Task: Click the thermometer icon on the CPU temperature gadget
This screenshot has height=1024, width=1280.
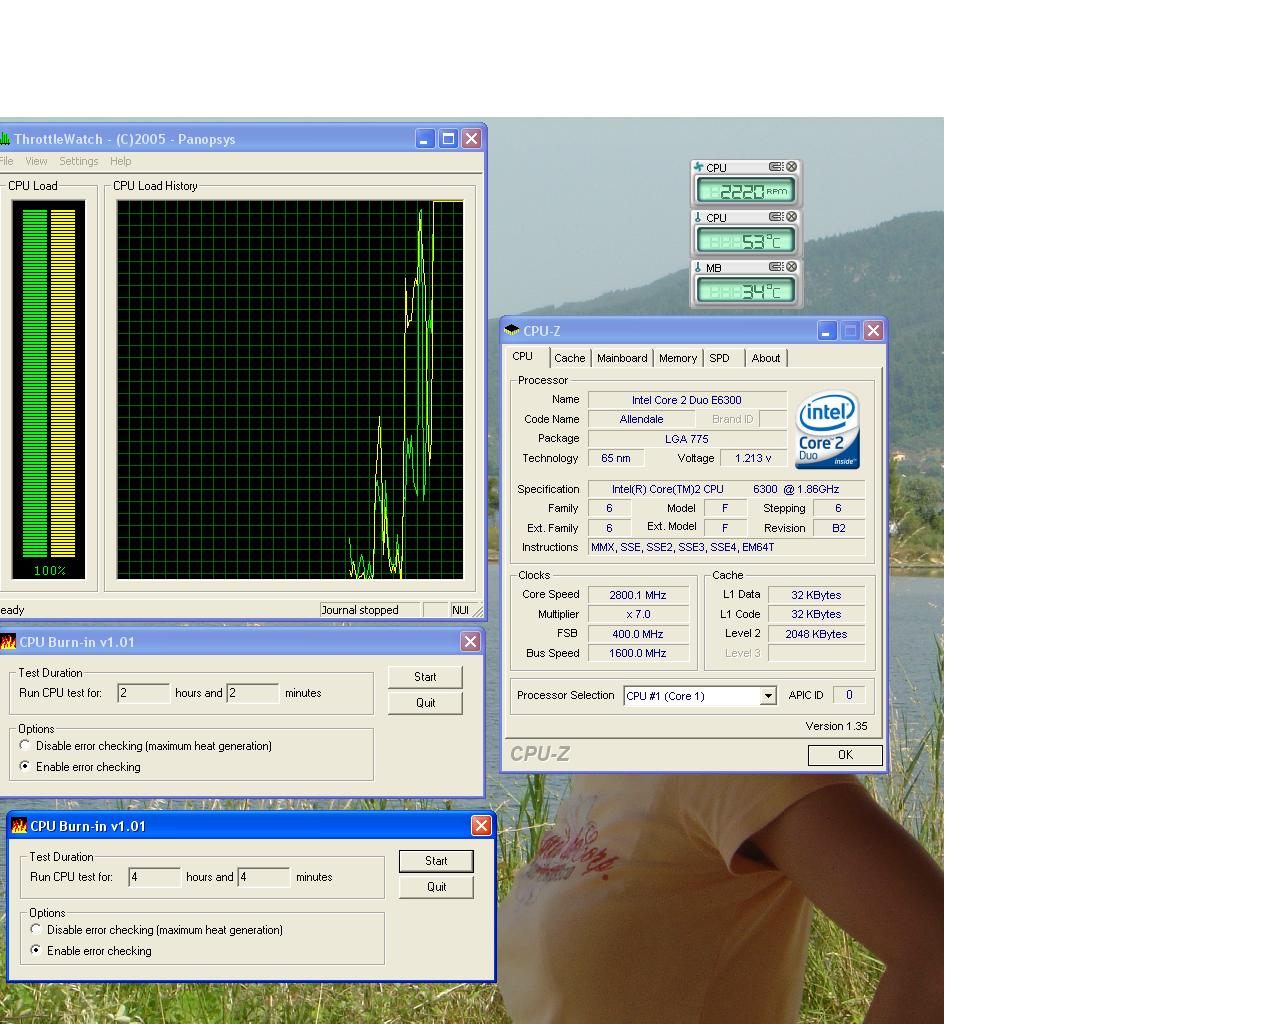Action: click(698, 217)
